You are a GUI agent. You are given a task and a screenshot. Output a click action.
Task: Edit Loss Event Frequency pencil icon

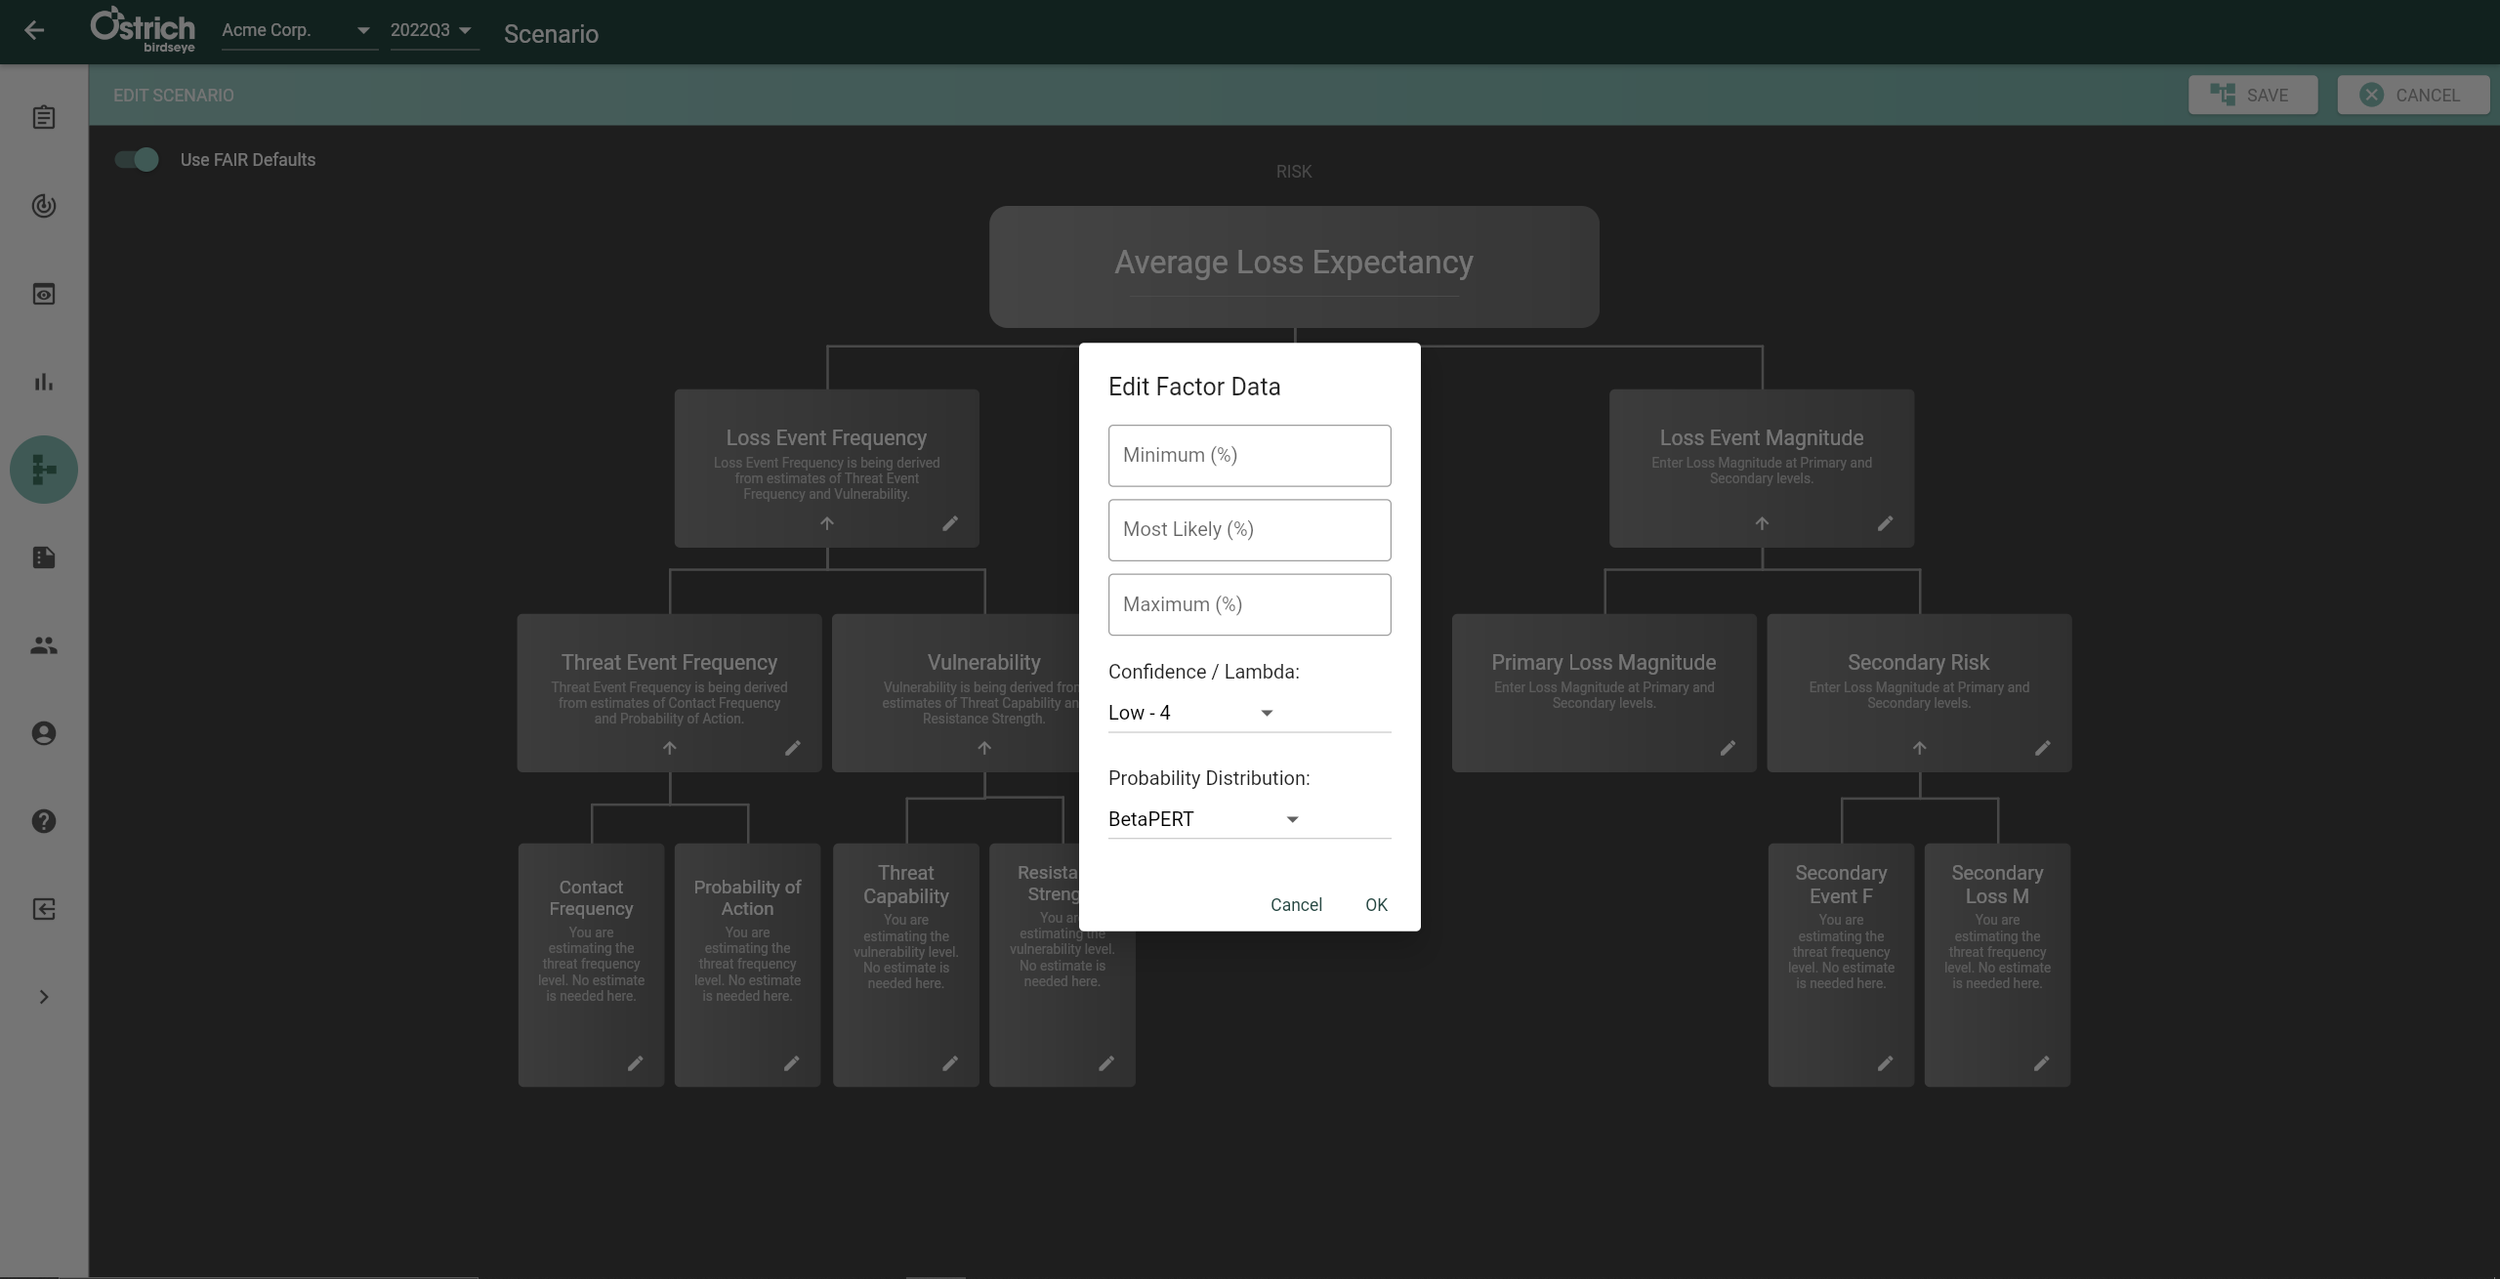pyautogui.click(x=950, y=524)
